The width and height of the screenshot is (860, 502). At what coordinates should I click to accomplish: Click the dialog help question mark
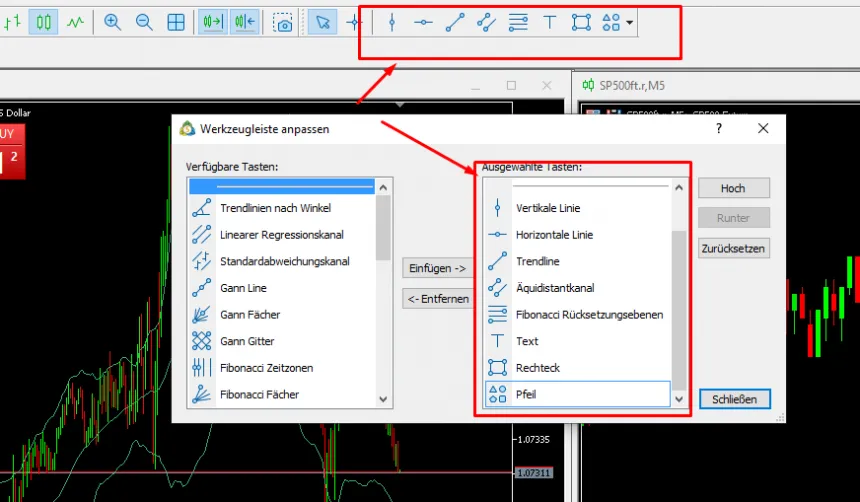(719, 128)
